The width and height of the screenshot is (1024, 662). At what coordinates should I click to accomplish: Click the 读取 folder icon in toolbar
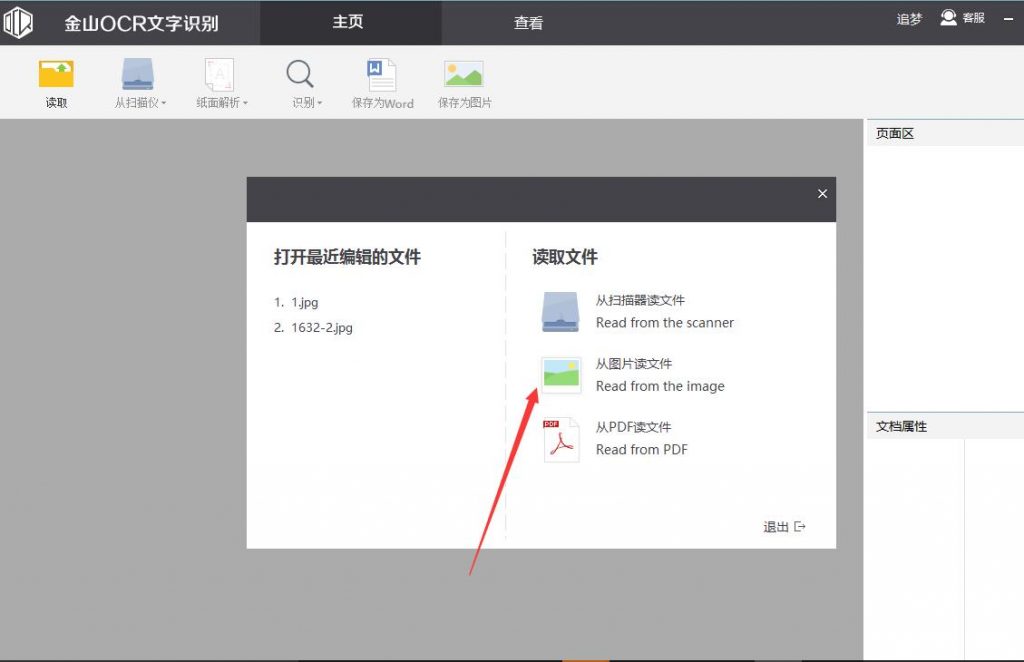pos(56,74)
